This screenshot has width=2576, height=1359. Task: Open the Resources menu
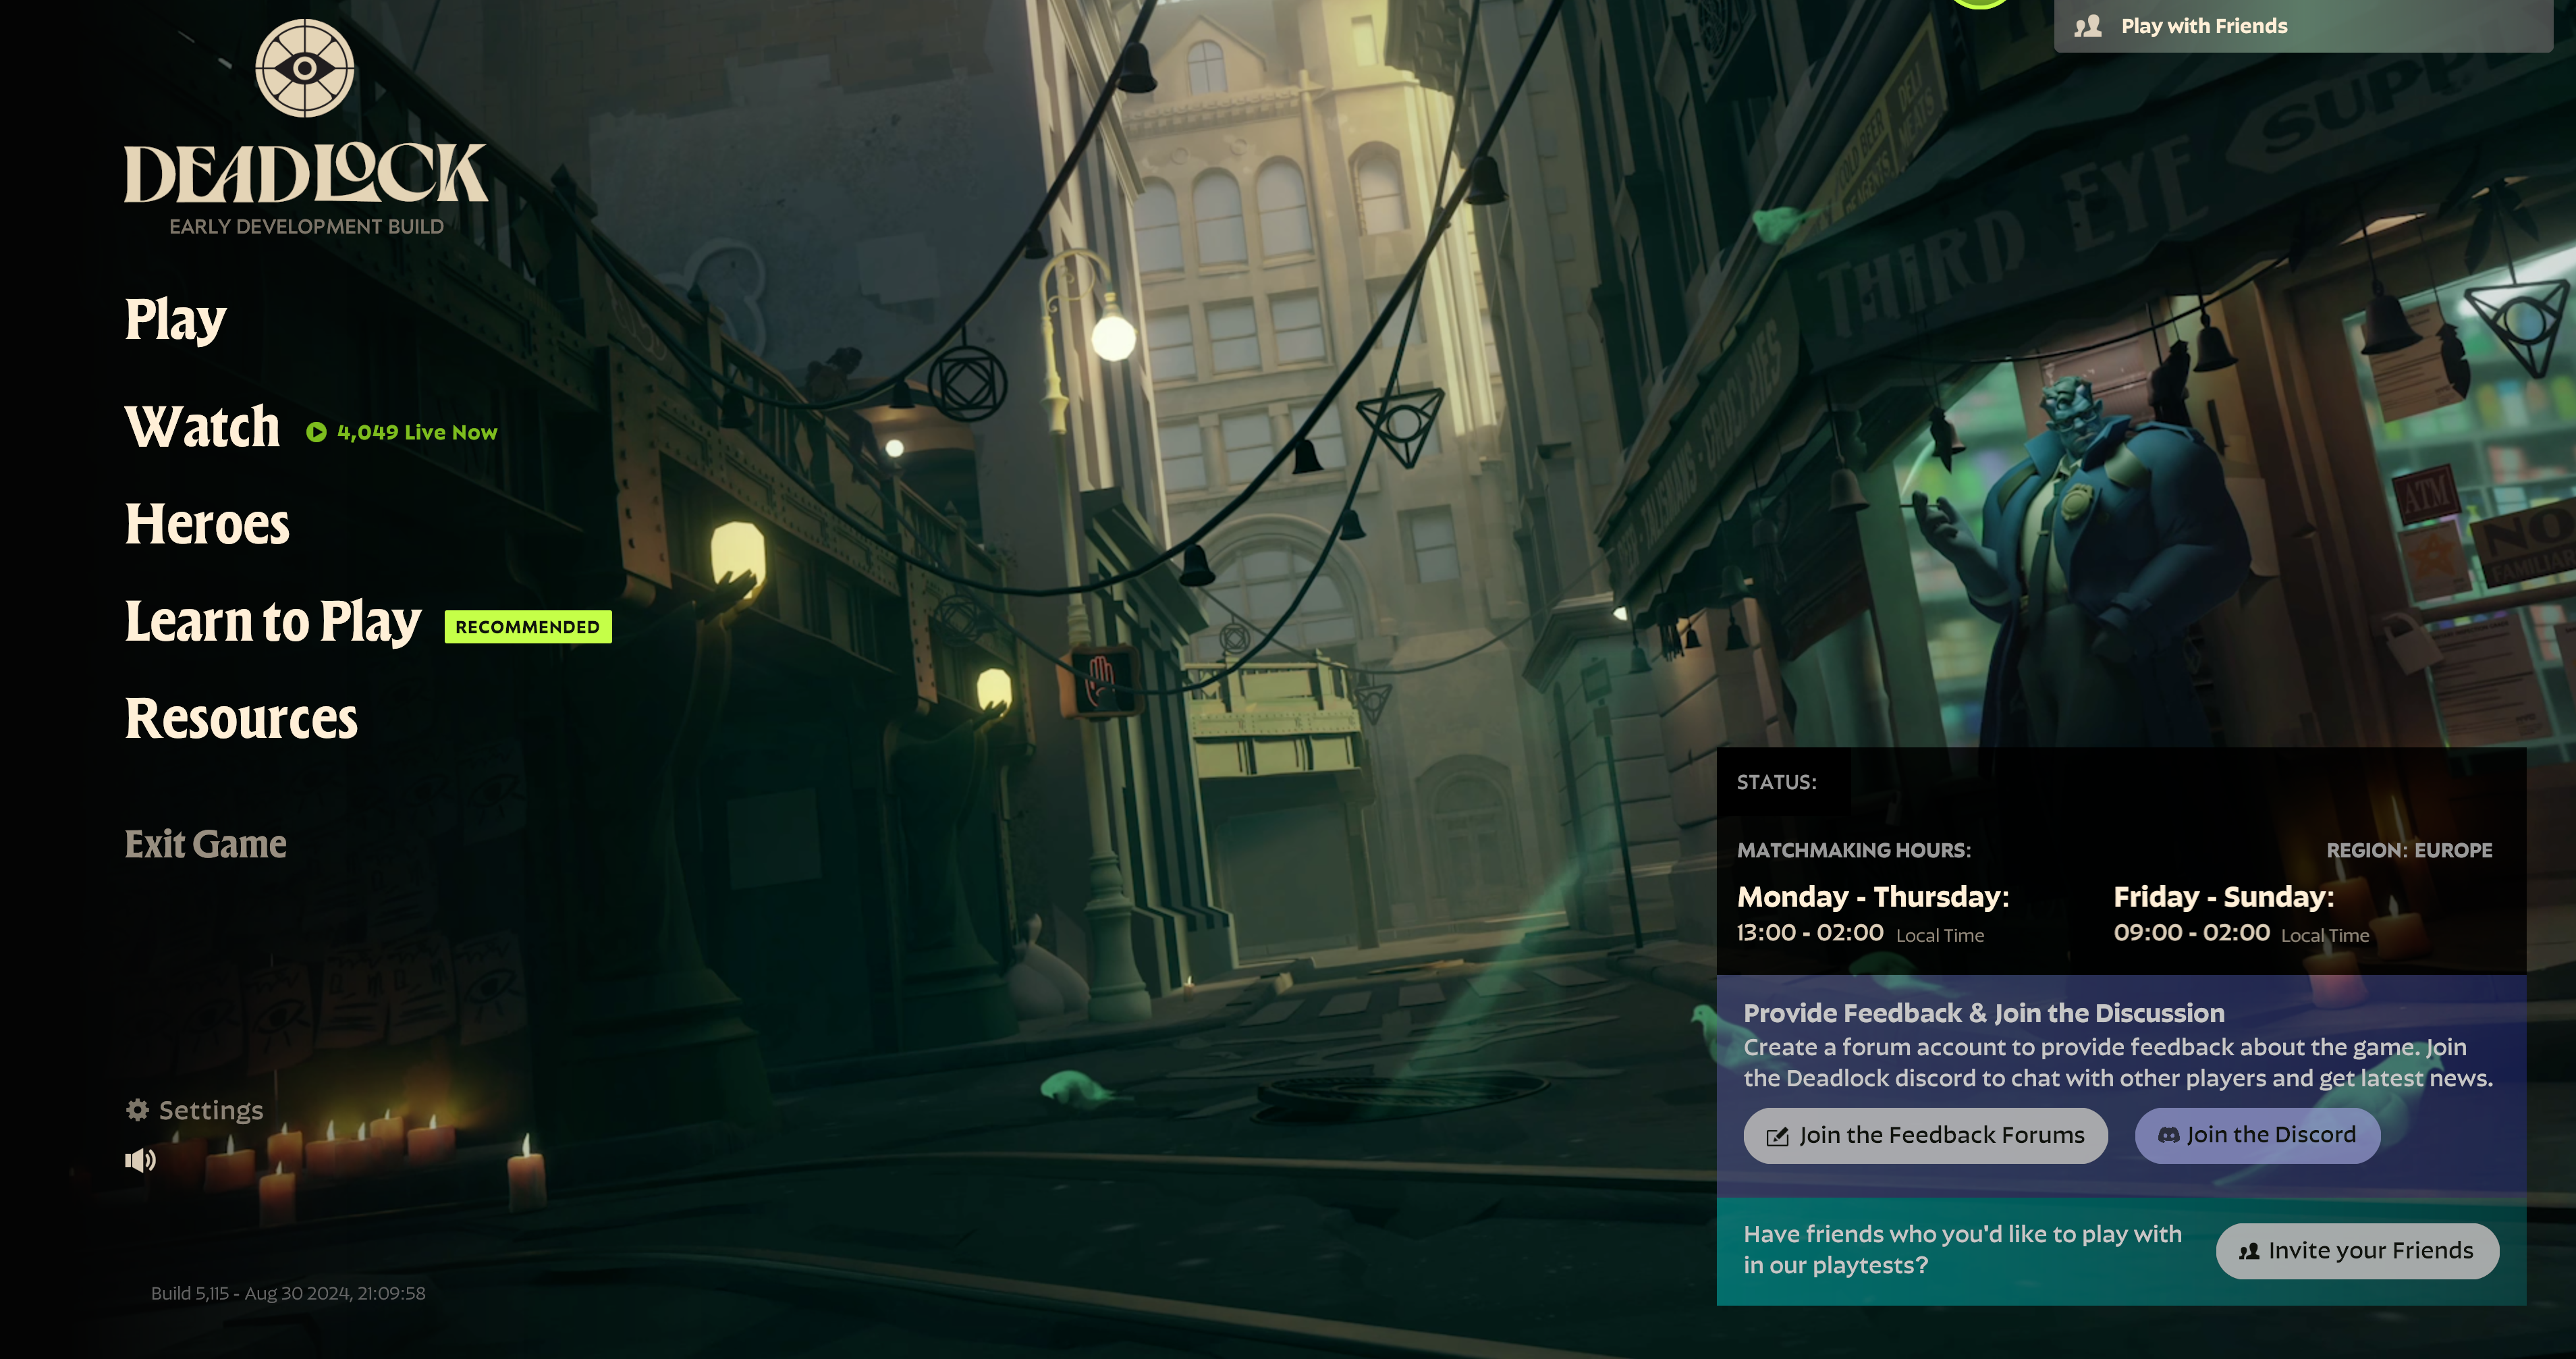coord(241,719)
